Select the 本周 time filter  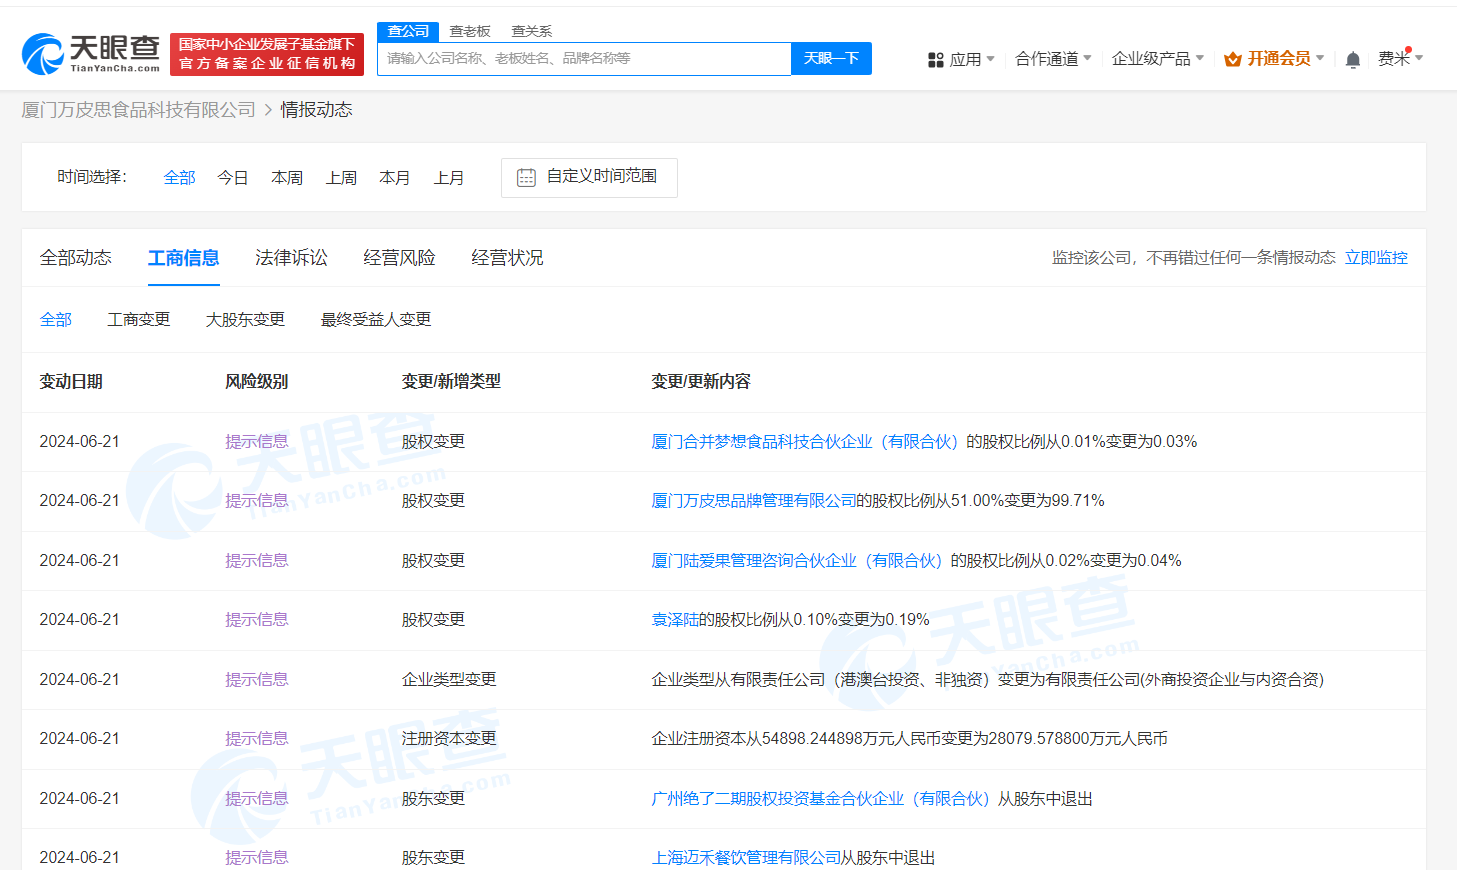[287, 178]
